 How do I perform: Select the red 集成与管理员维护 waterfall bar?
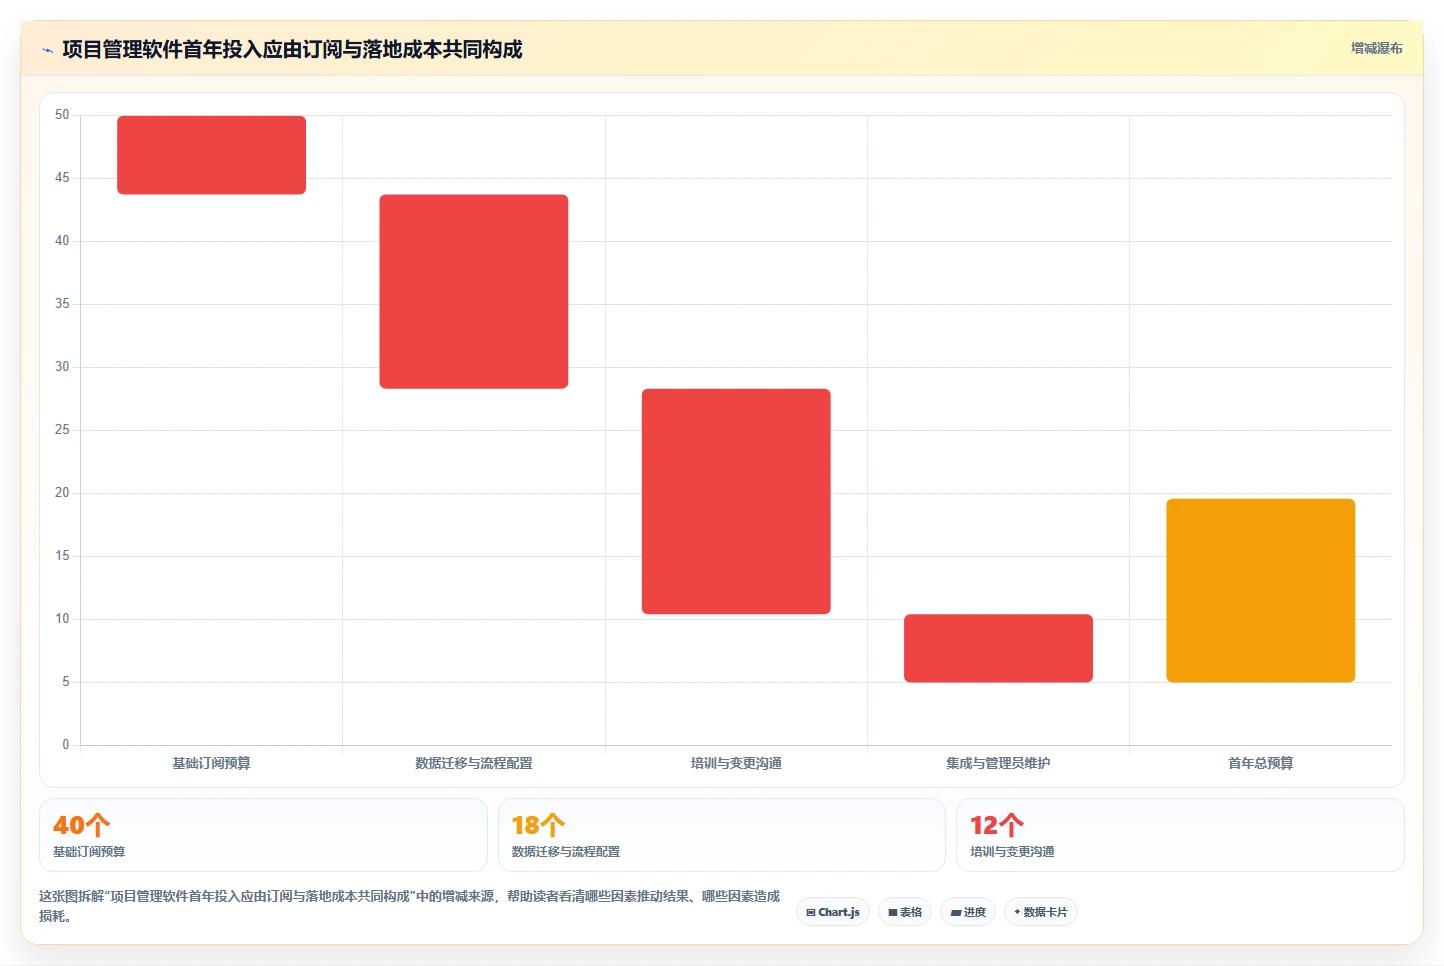point(998,648)
